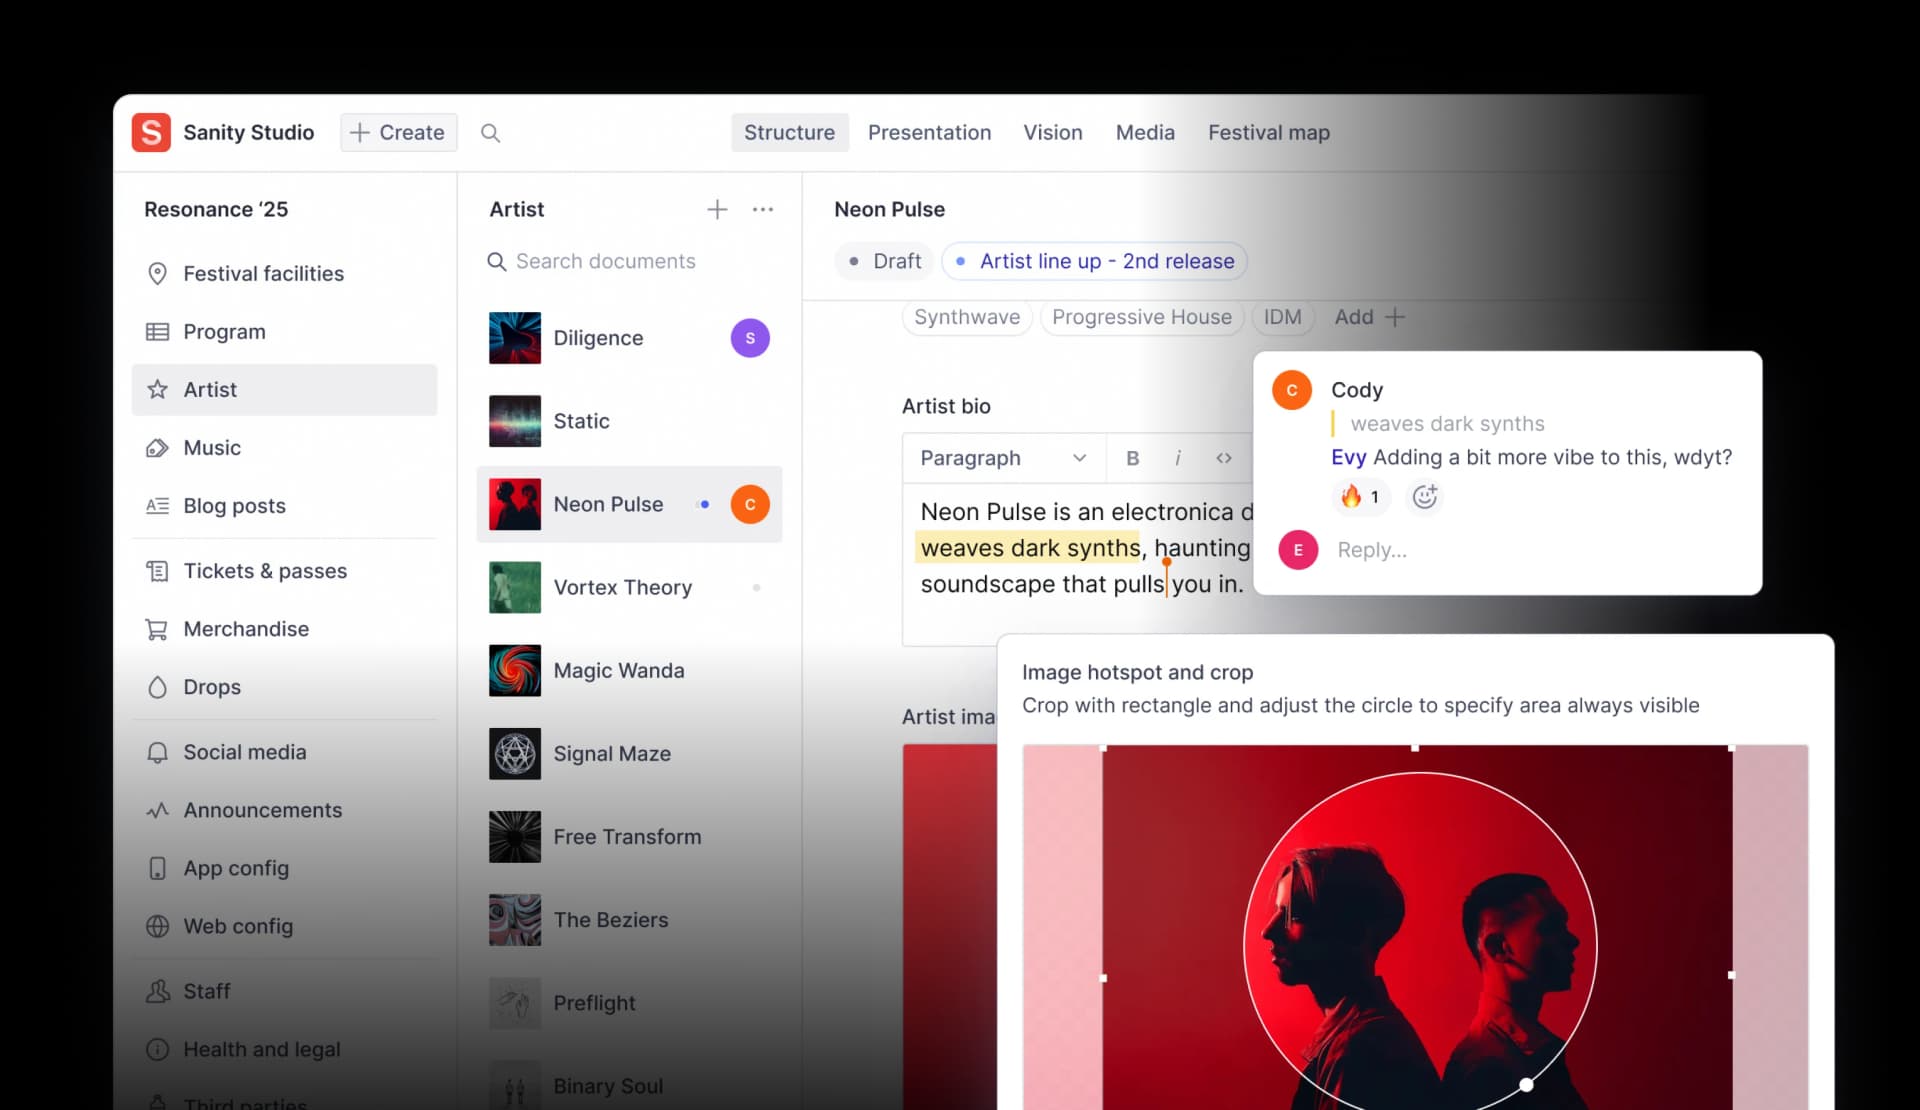Open the three-dots menu in Artist pane
Image resolution: width=1920 pixels, height=1110 pixels.
click(763, 209)
